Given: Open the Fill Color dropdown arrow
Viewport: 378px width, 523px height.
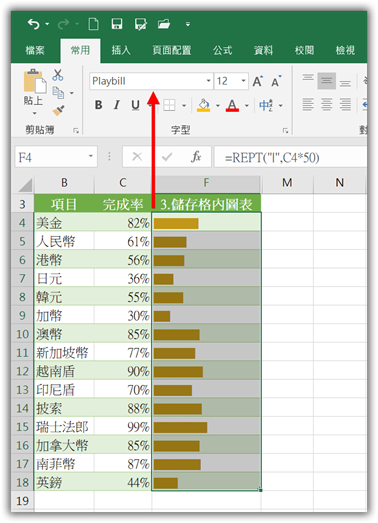Looking at the screenshot, I should (x=218, y=106).
